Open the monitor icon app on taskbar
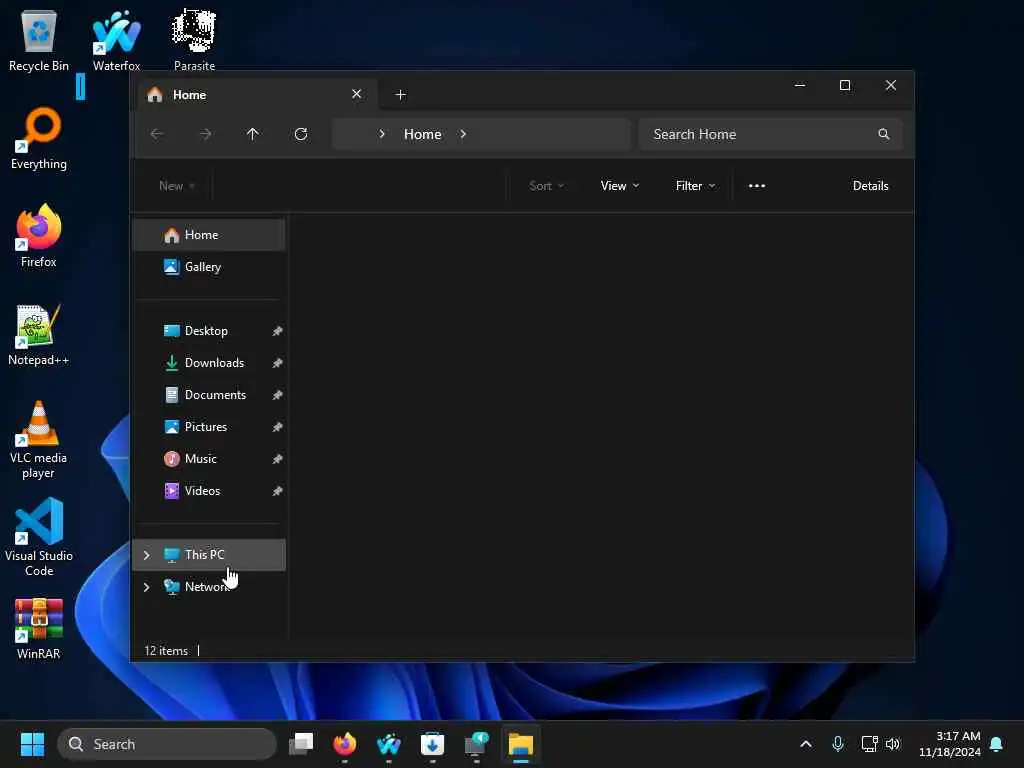This screenshot has height=768, width=1024. 477,744
